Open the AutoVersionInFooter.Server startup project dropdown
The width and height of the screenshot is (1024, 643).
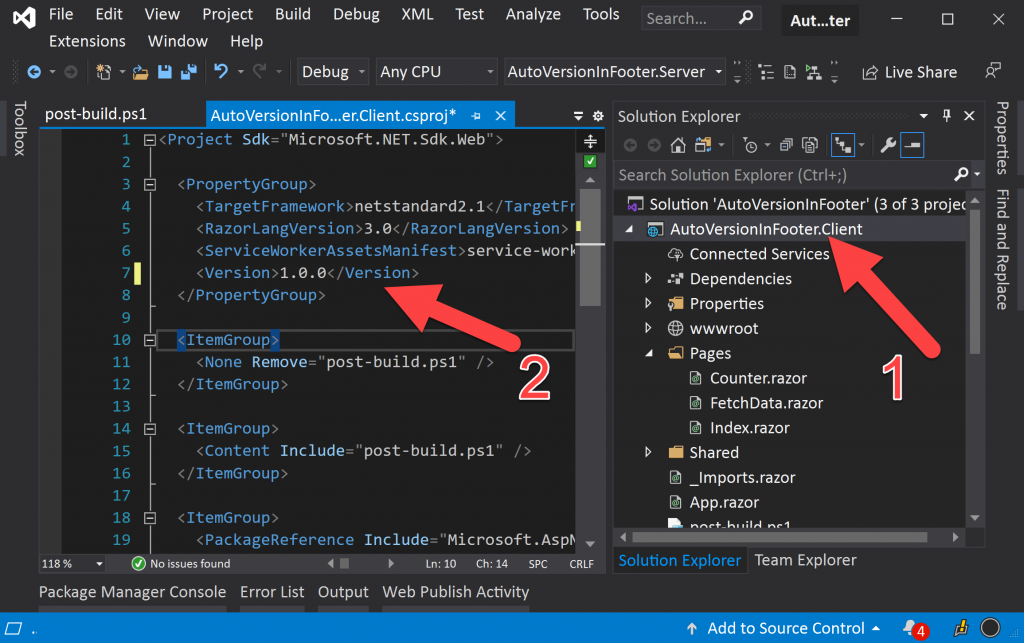(614, 72)
